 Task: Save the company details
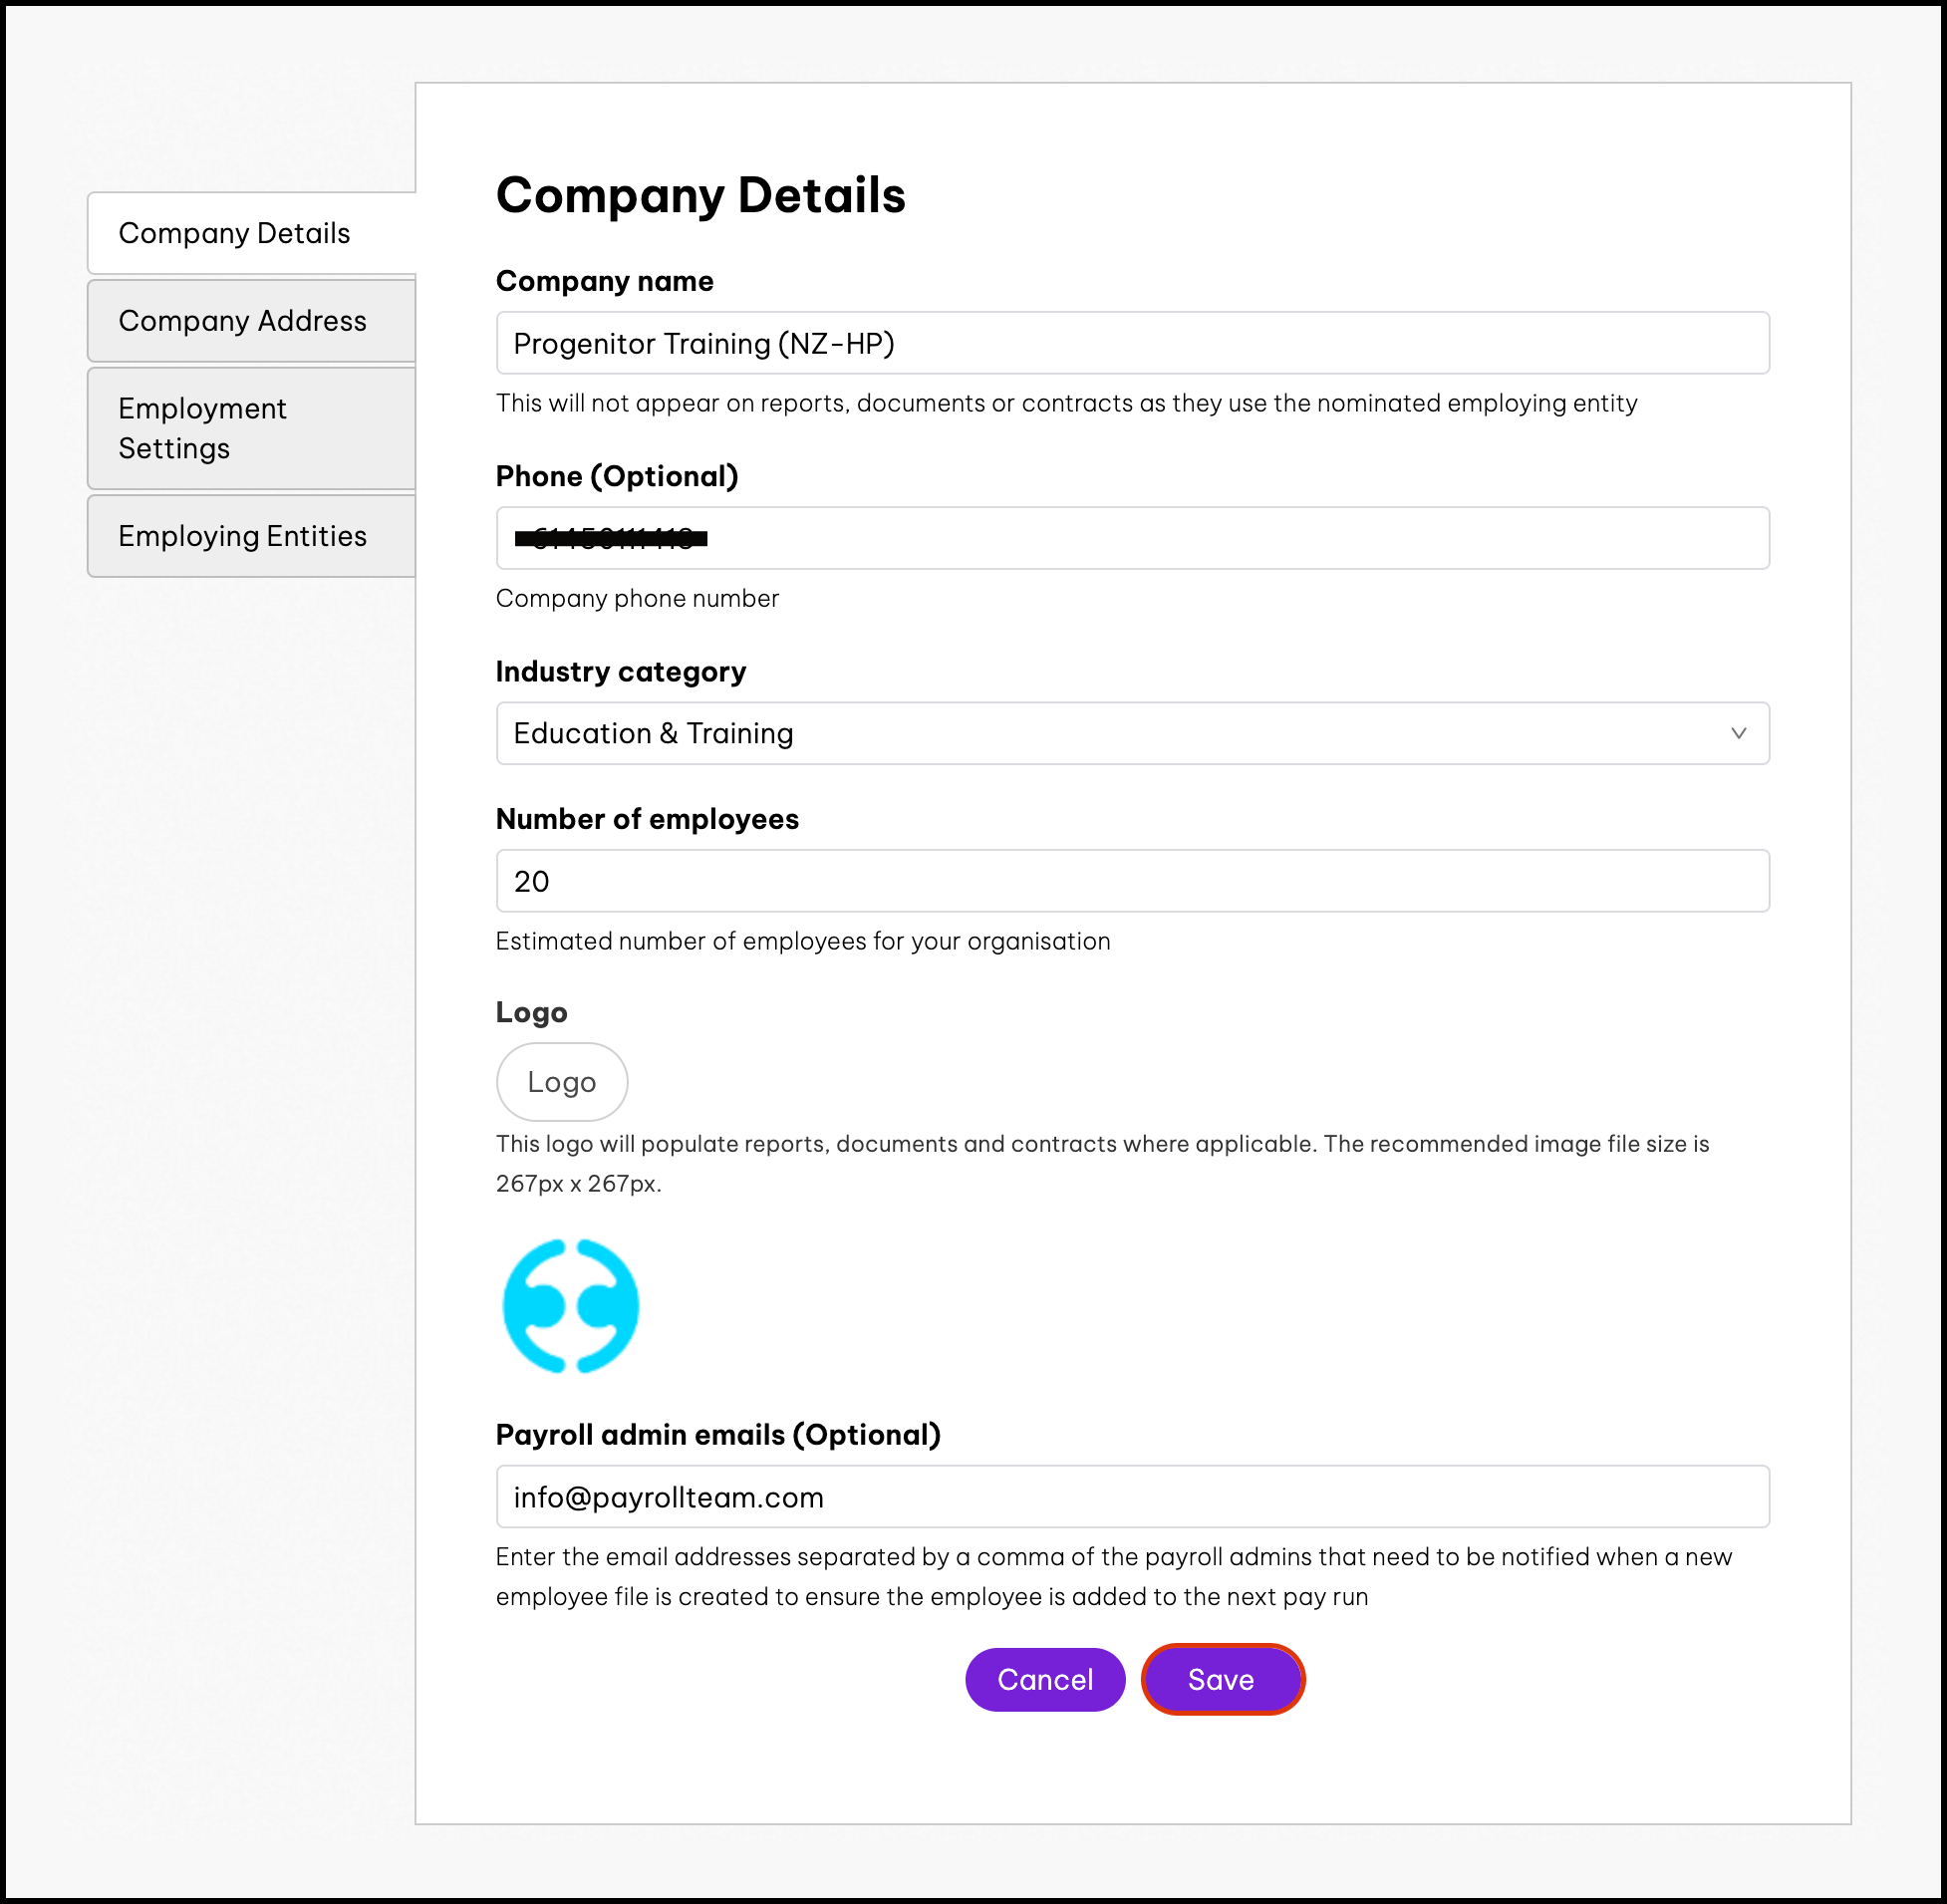[x=1222, y=1679]
